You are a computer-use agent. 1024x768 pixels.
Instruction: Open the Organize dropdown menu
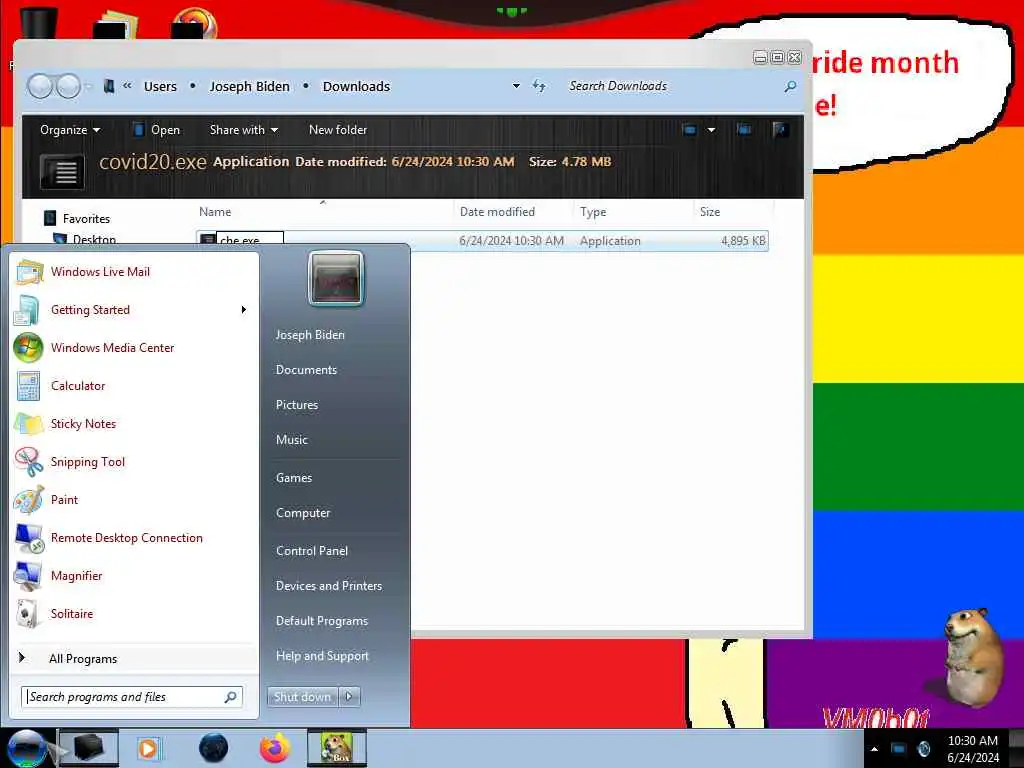(x=70, y=130)
